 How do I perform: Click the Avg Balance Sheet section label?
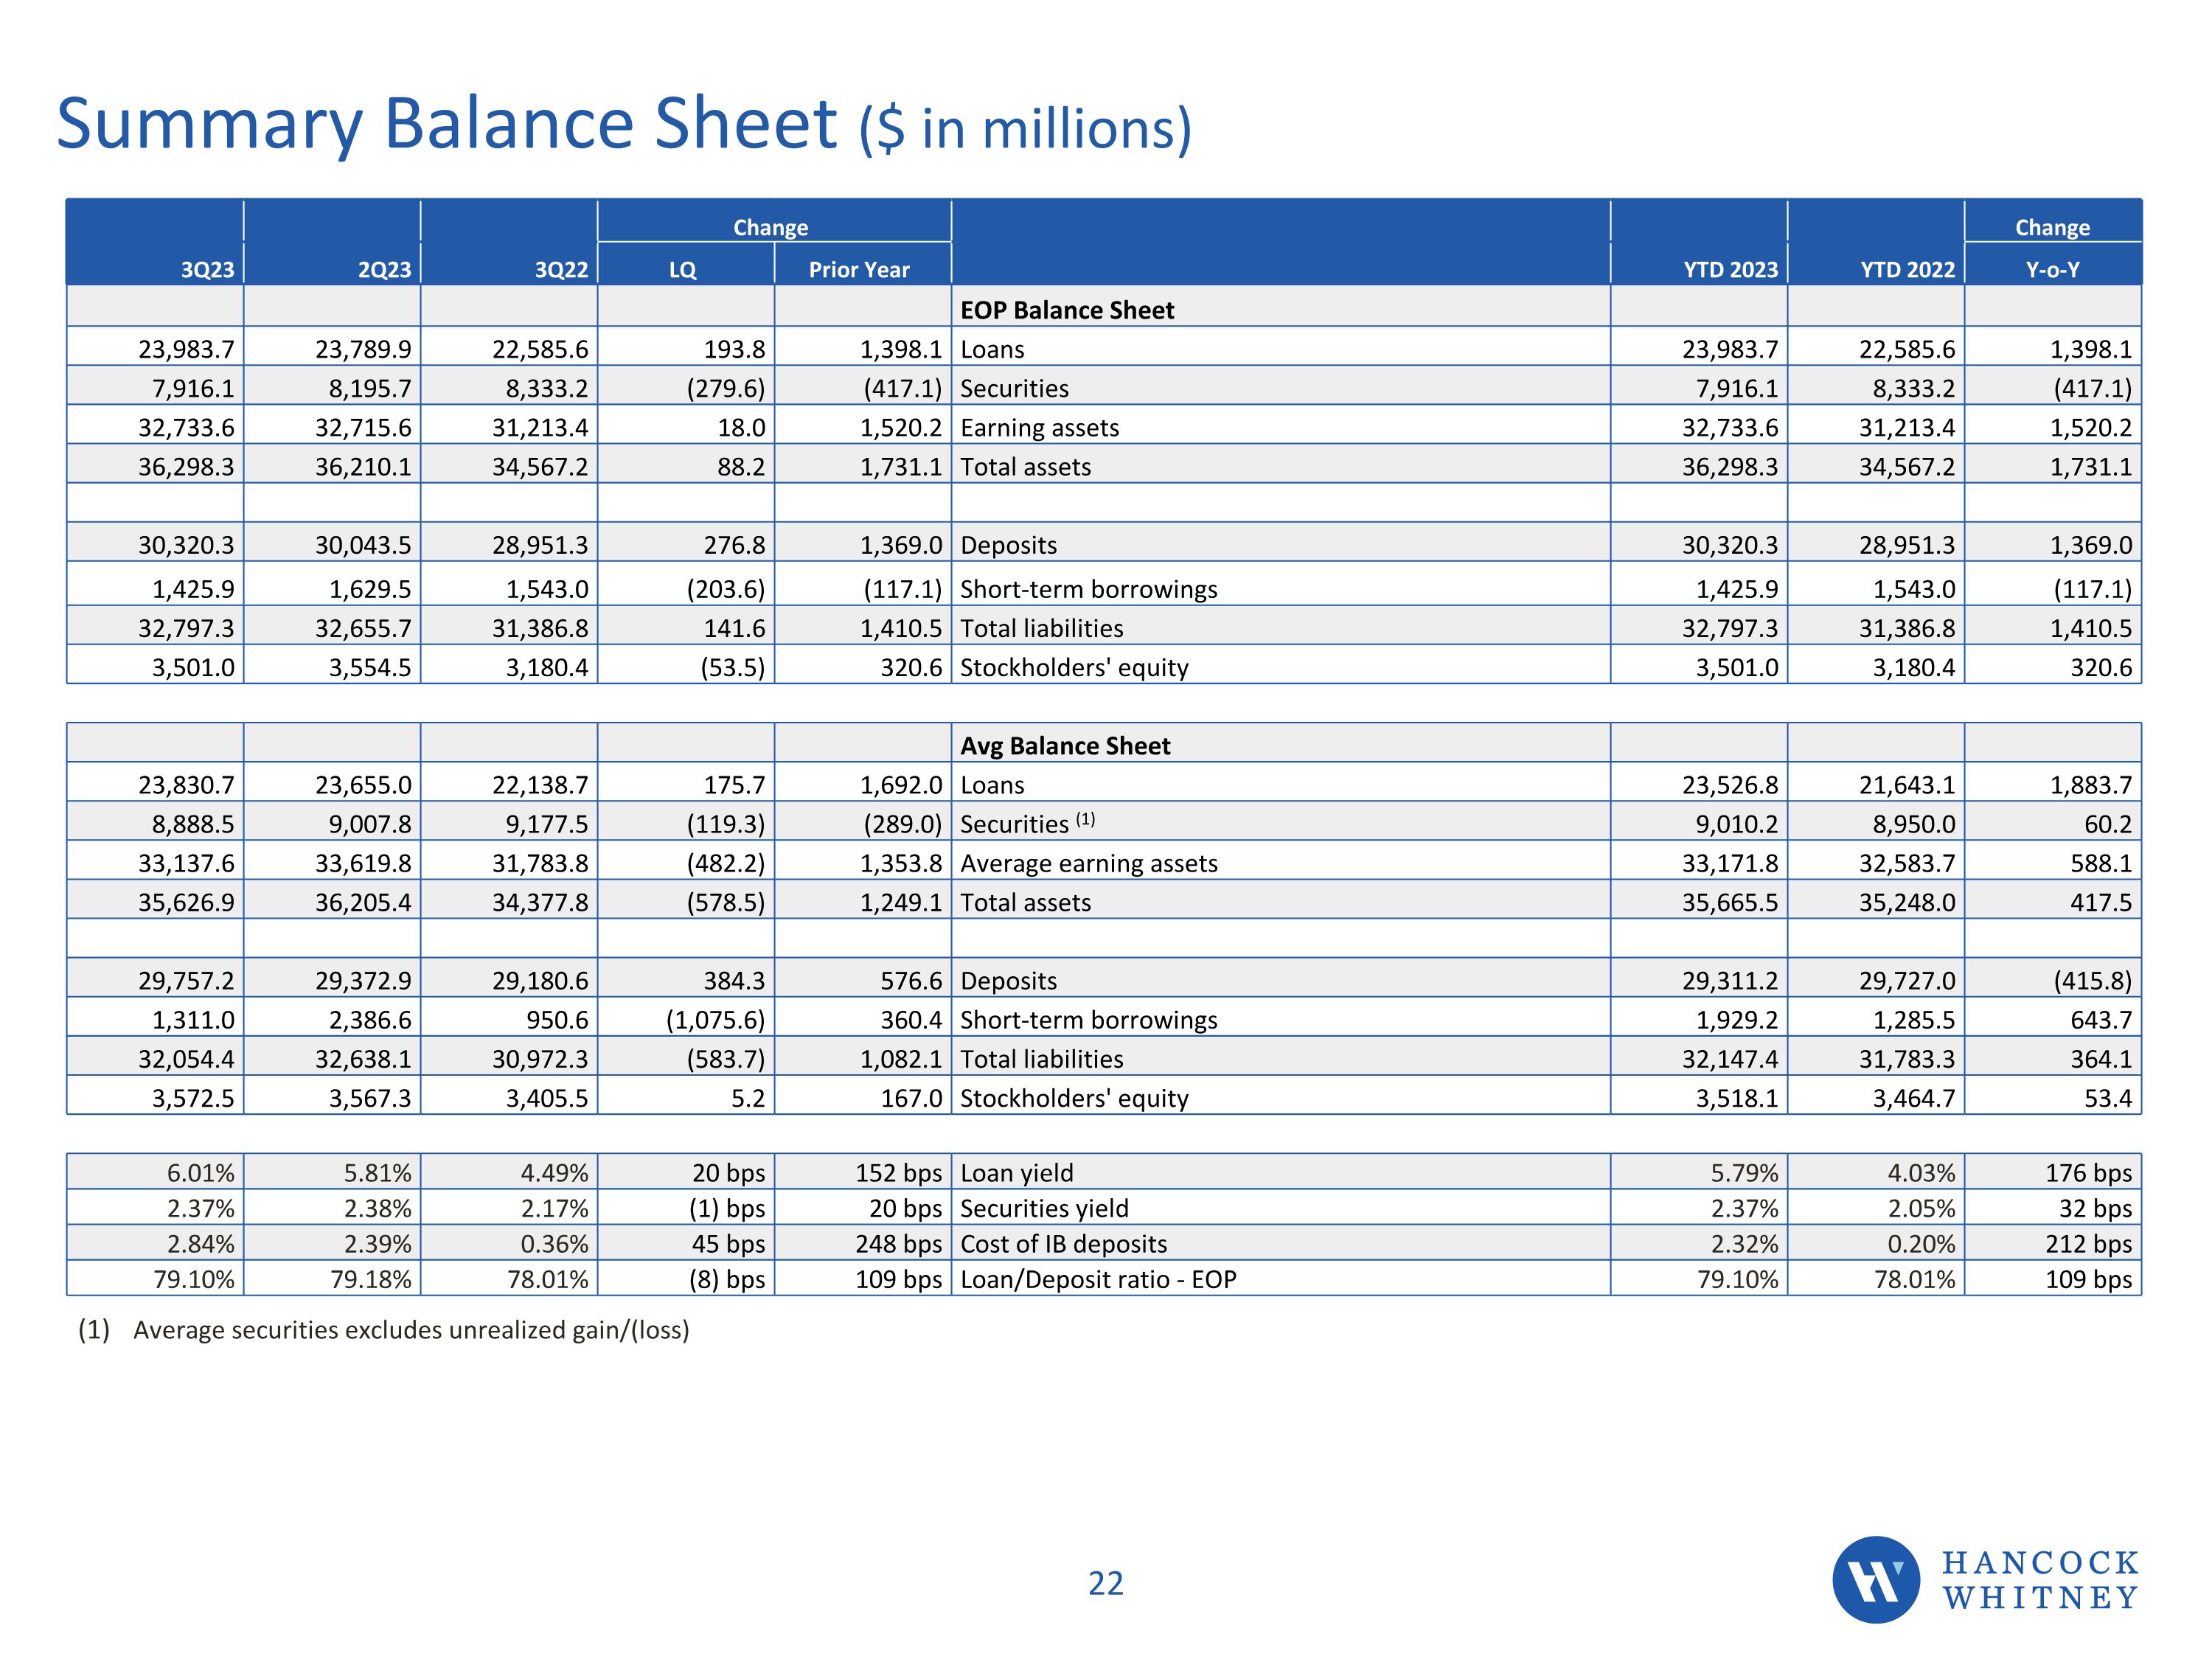coord(1065,746)
